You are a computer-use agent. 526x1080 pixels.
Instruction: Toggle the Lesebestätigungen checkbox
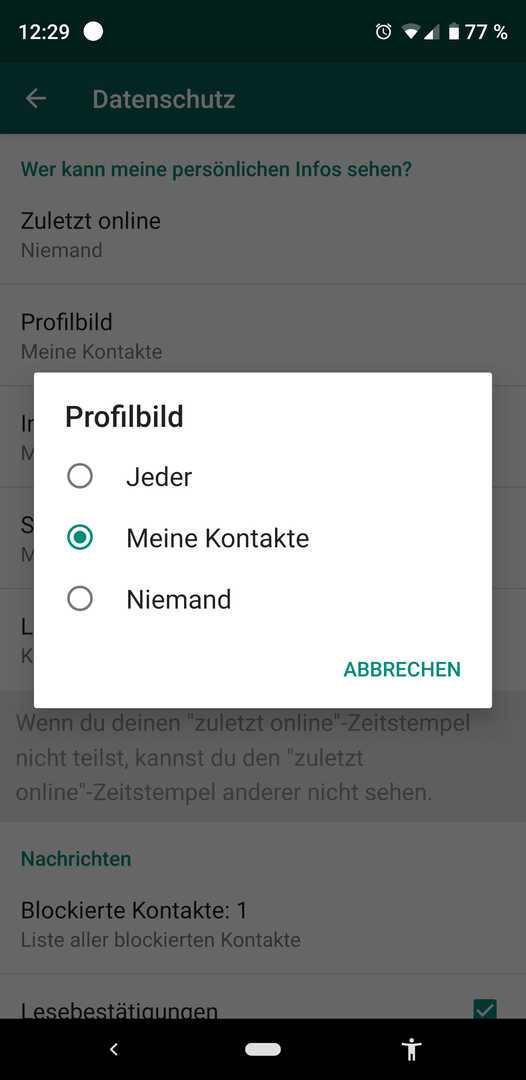(485, 1009)
